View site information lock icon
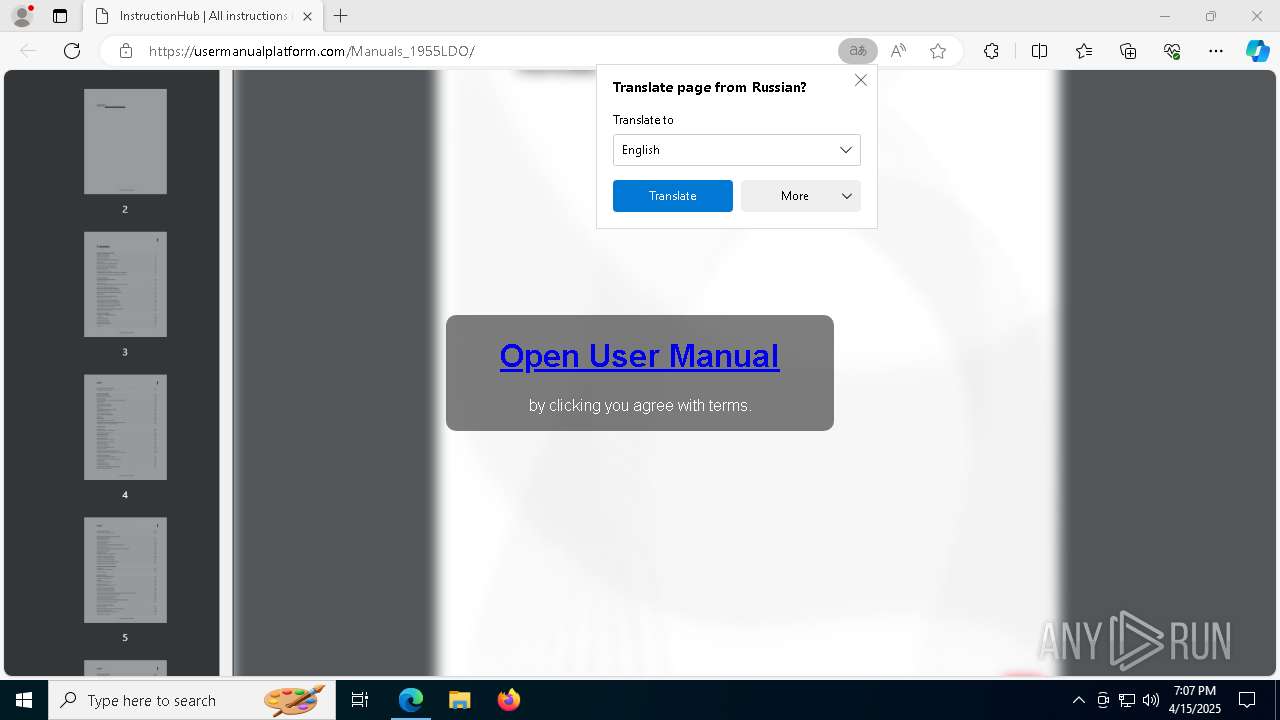This screenshot has width=1280, height=720. point(126,51)
